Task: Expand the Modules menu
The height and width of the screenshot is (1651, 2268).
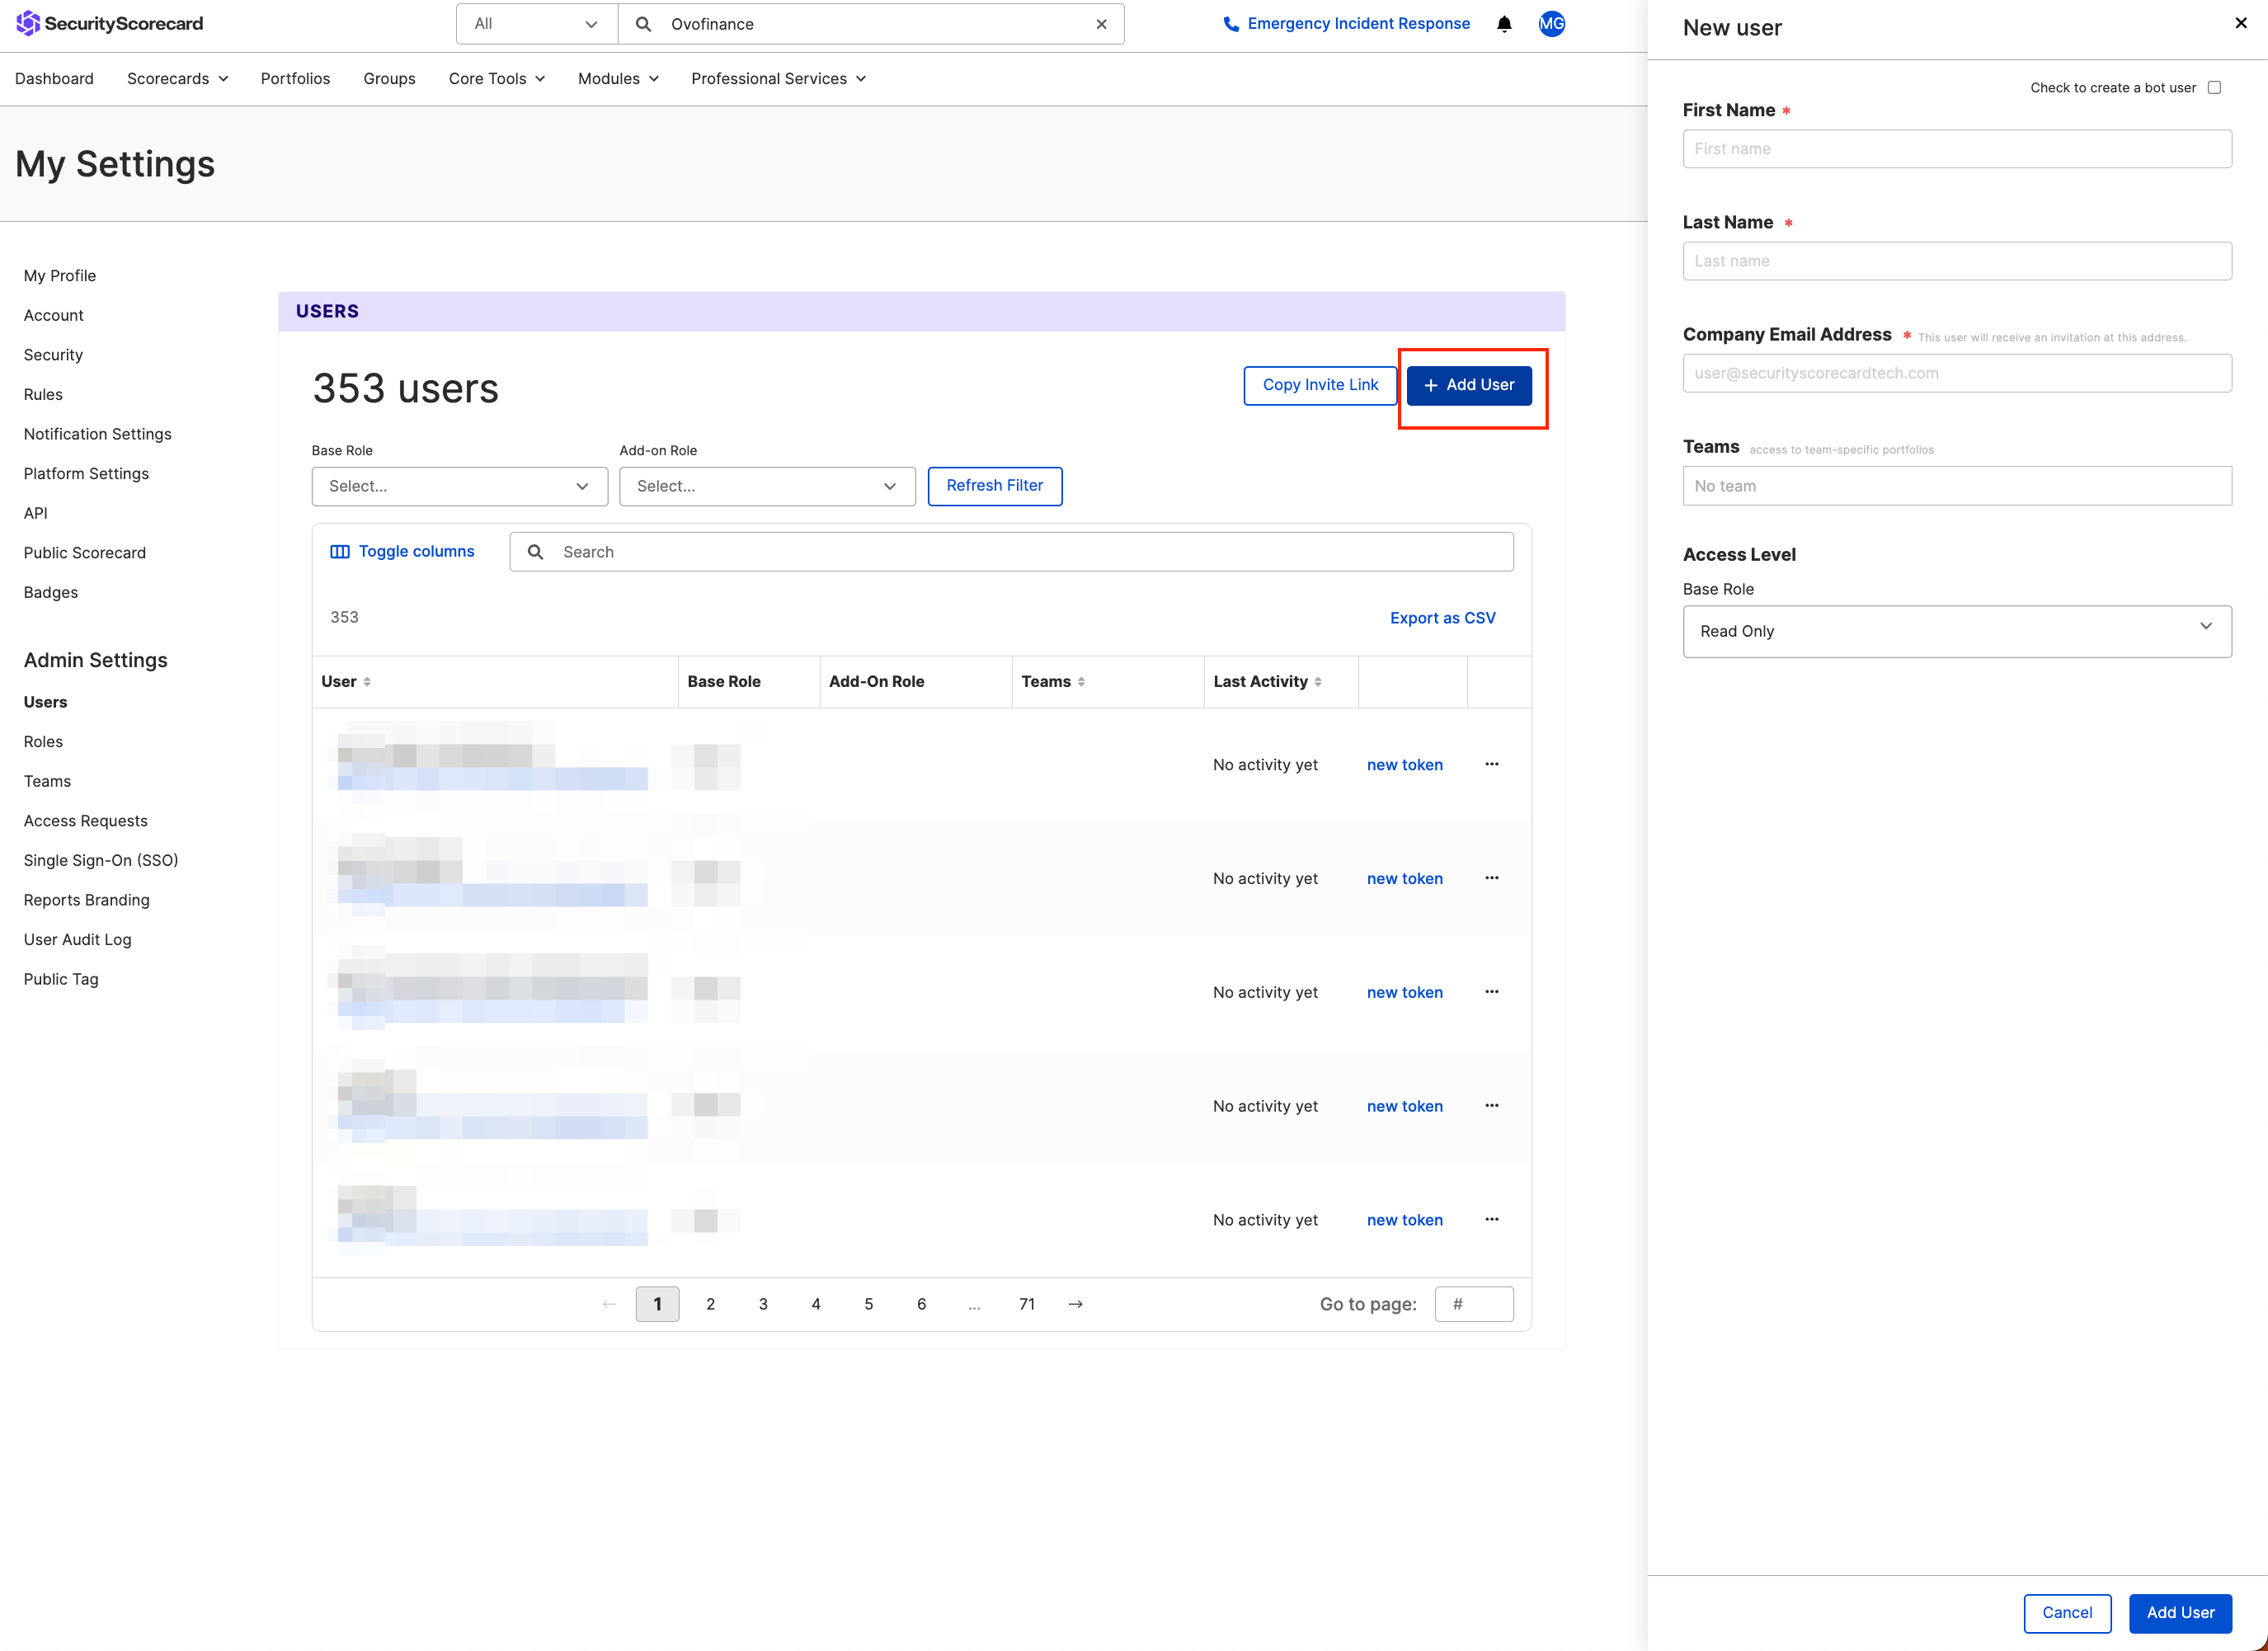Action: (x=618, y=79)
